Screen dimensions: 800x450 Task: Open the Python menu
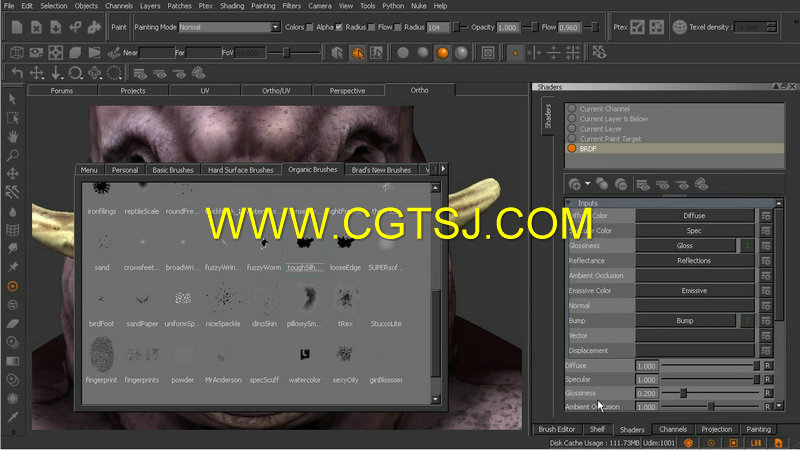click(393, 6)
